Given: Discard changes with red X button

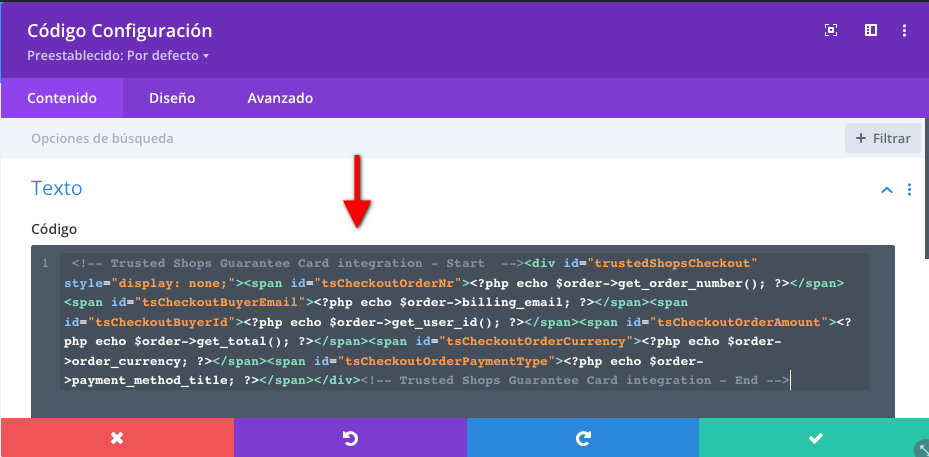Looking at the screenshot, I should pyautogui.click(x=117, y=438).
